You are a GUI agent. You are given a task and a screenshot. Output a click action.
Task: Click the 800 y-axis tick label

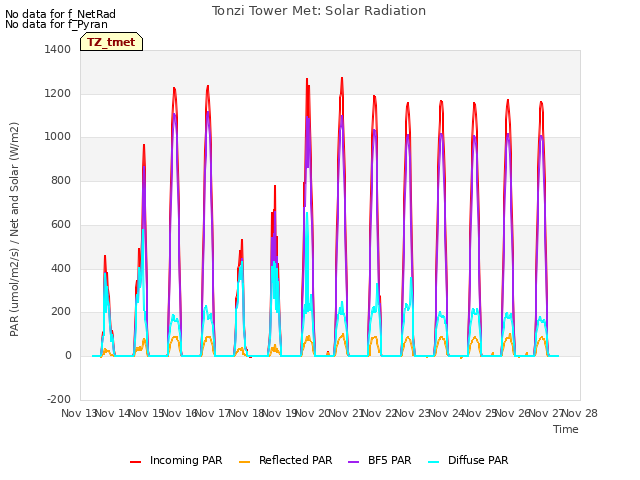(x=61, y=180)
